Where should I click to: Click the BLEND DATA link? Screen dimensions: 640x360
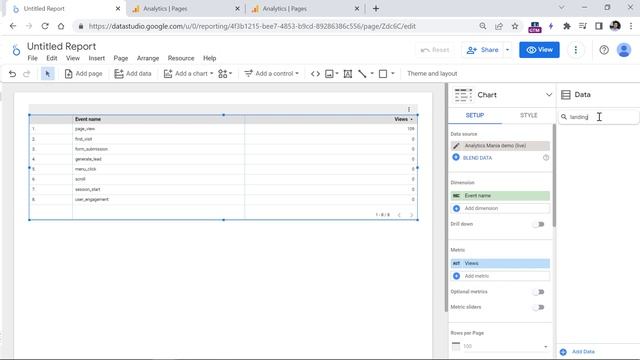[477, 158]
